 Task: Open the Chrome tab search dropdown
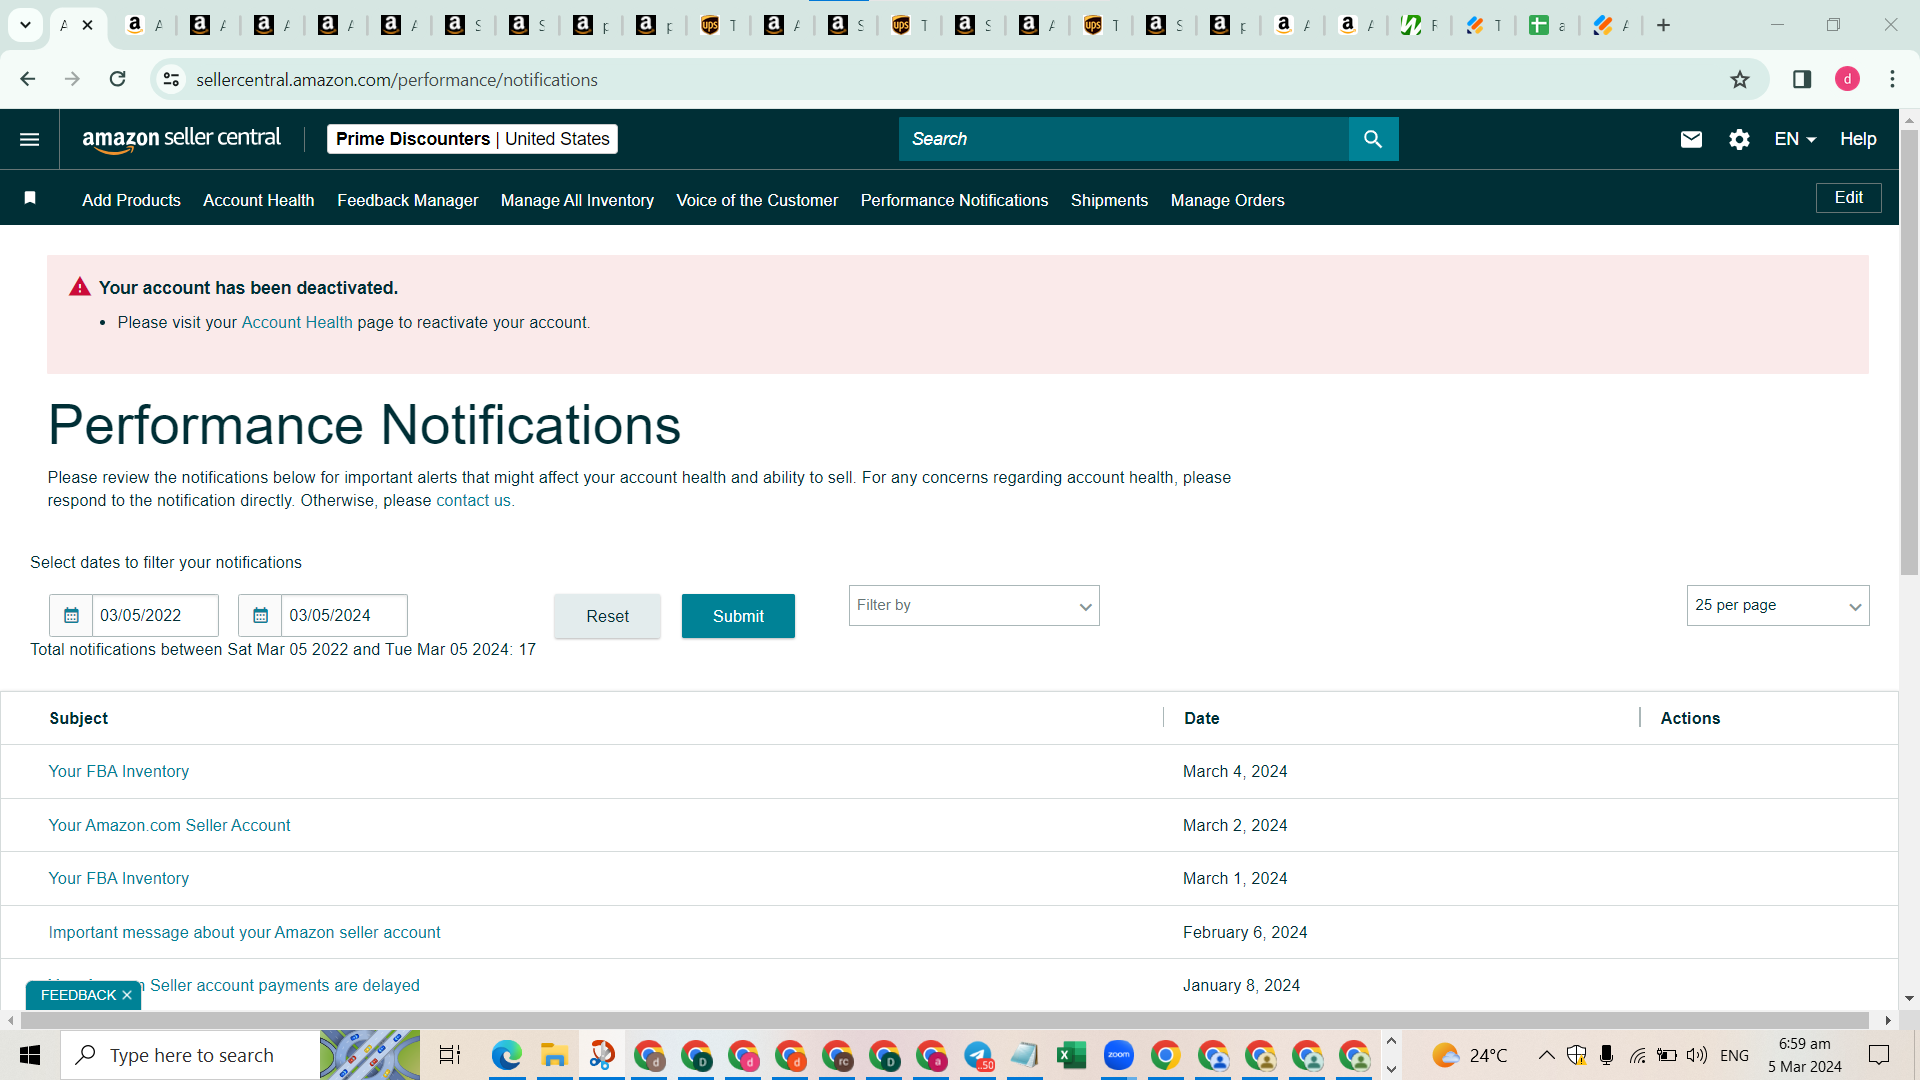pos(25,25)
